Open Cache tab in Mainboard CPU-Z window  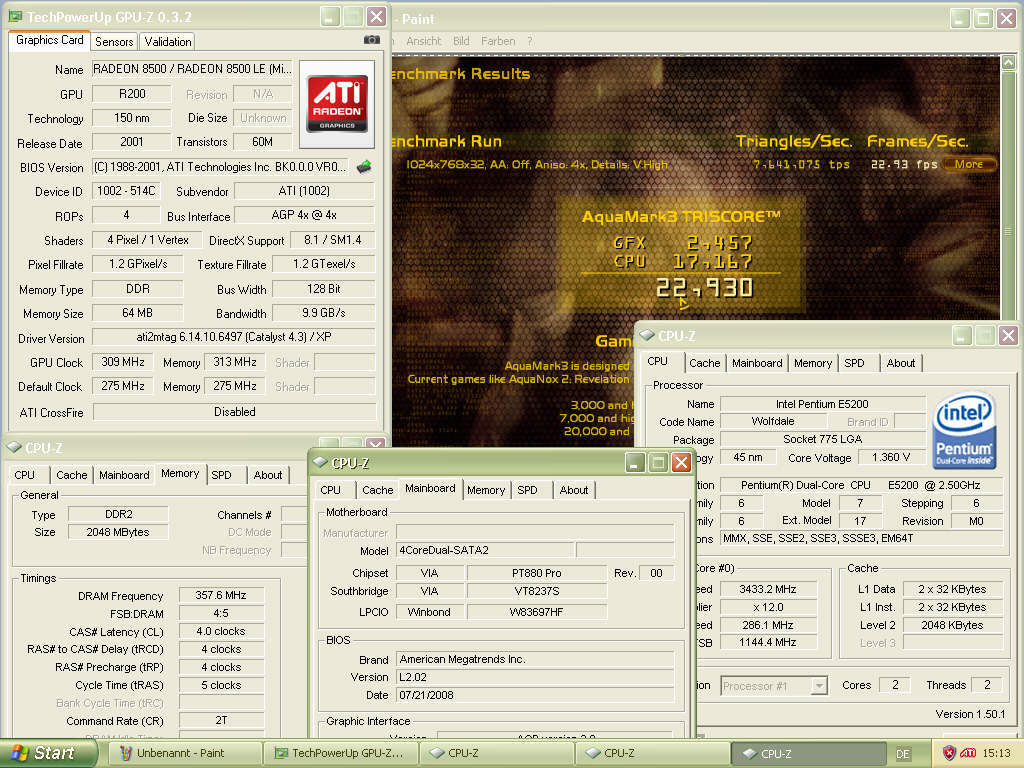377,490
